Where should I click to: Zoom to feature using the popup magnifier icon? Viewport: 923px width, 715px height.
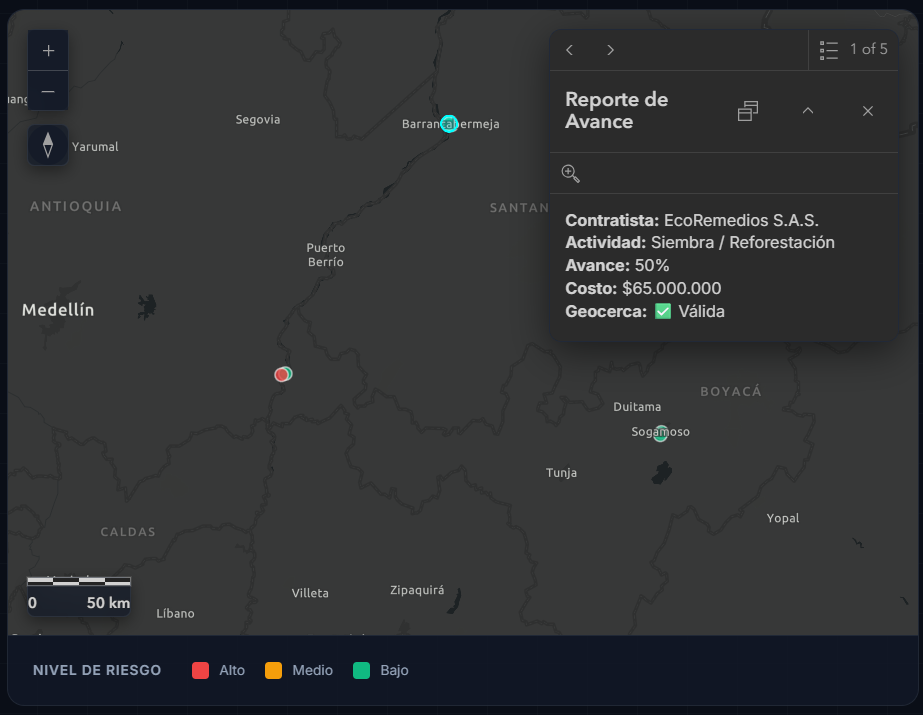(570, 173)
